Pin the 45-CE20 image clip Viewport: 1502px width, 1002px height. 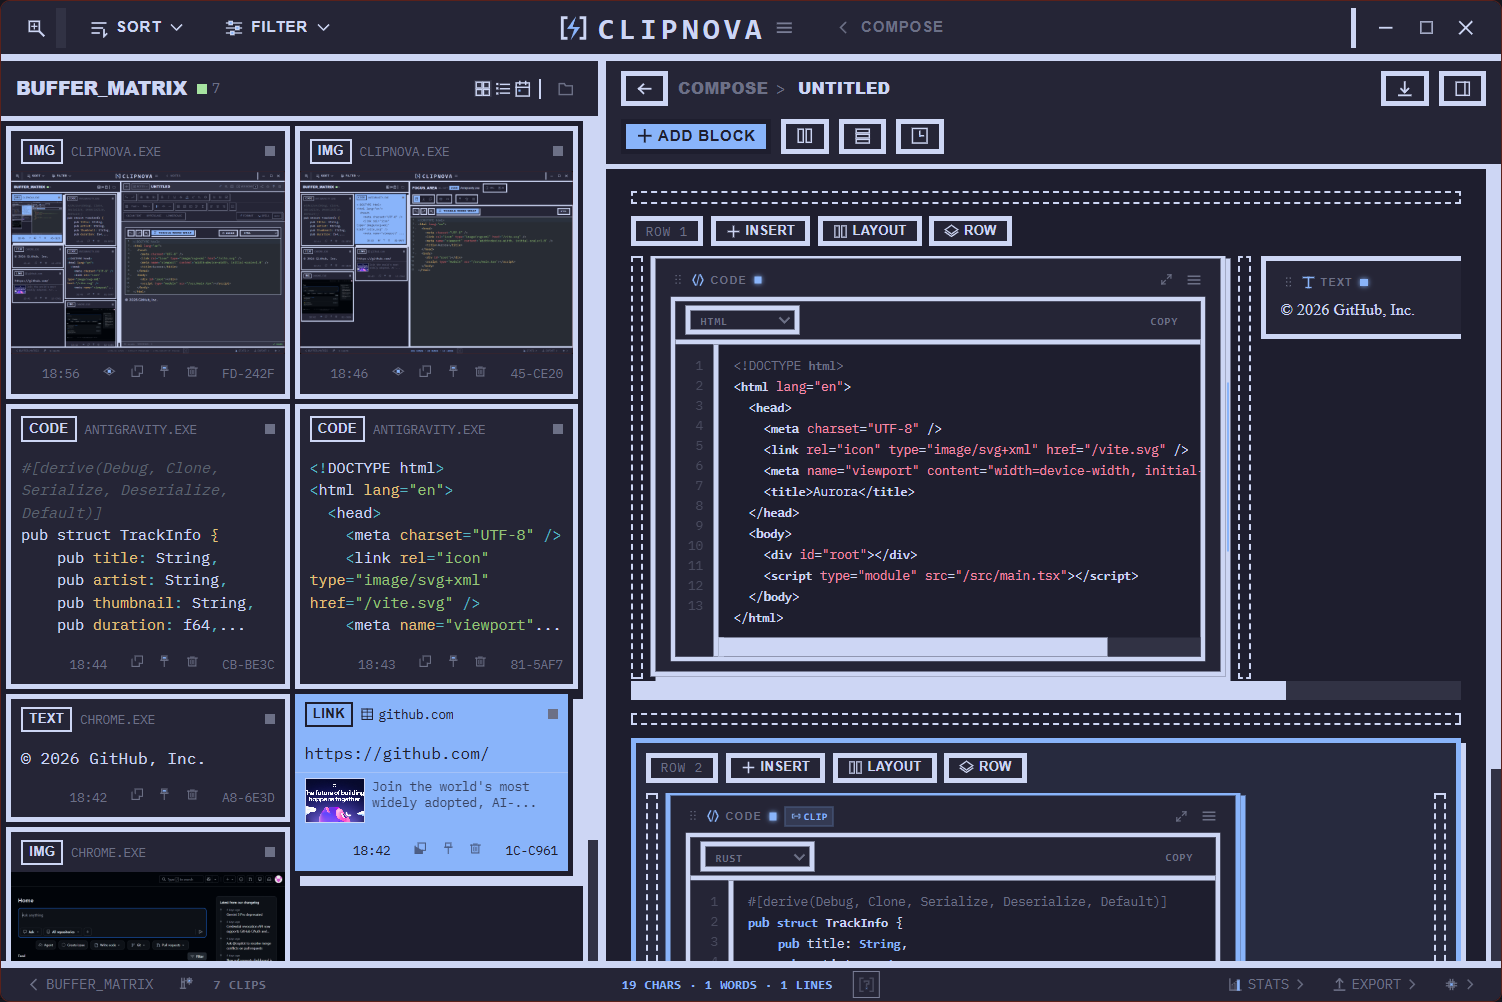(453, 372)
